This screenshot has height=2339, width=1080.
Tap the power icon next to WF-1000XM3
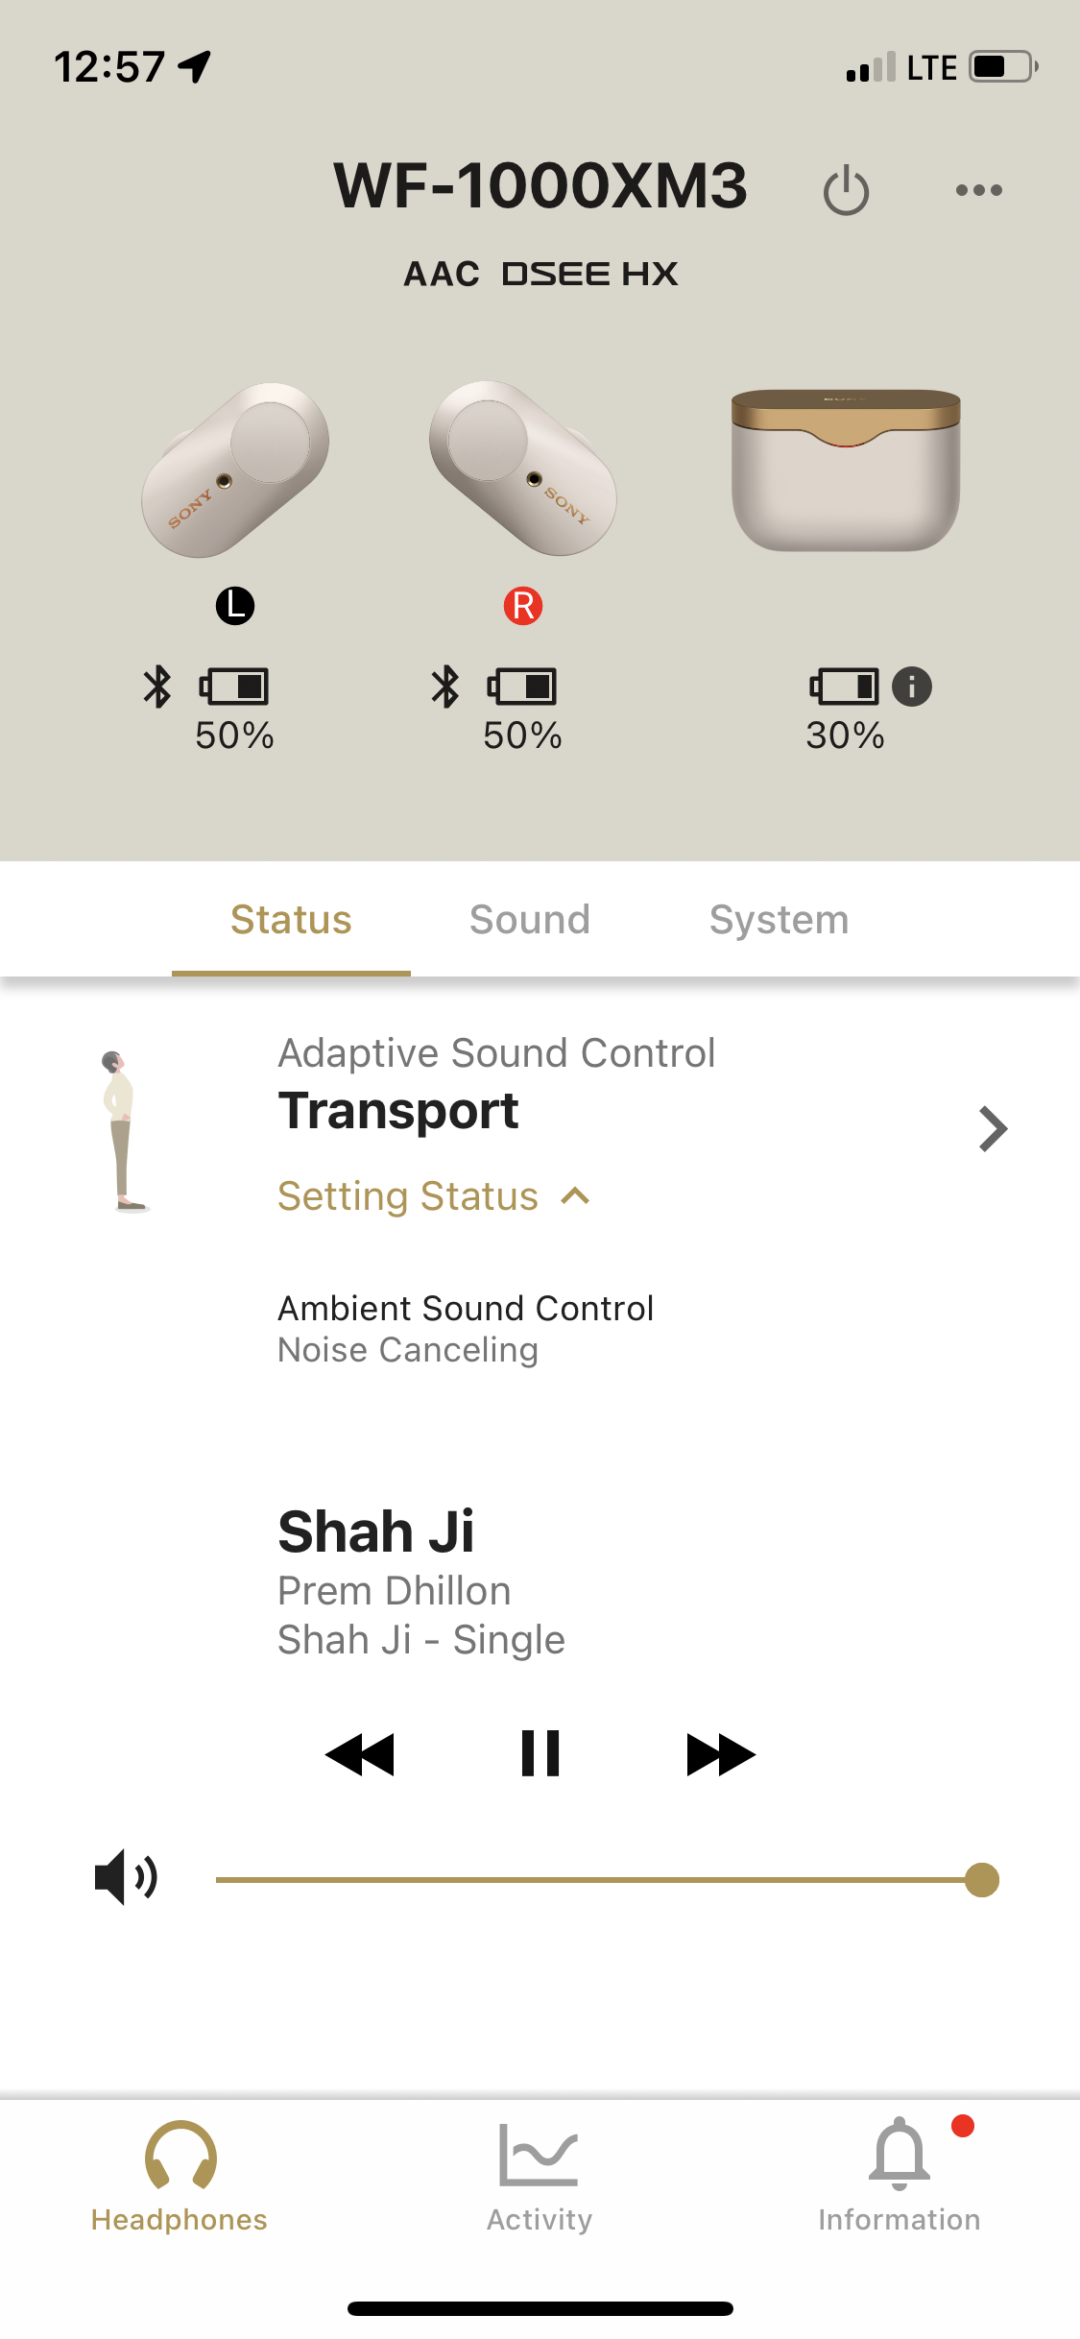click(x=846, y=190)
